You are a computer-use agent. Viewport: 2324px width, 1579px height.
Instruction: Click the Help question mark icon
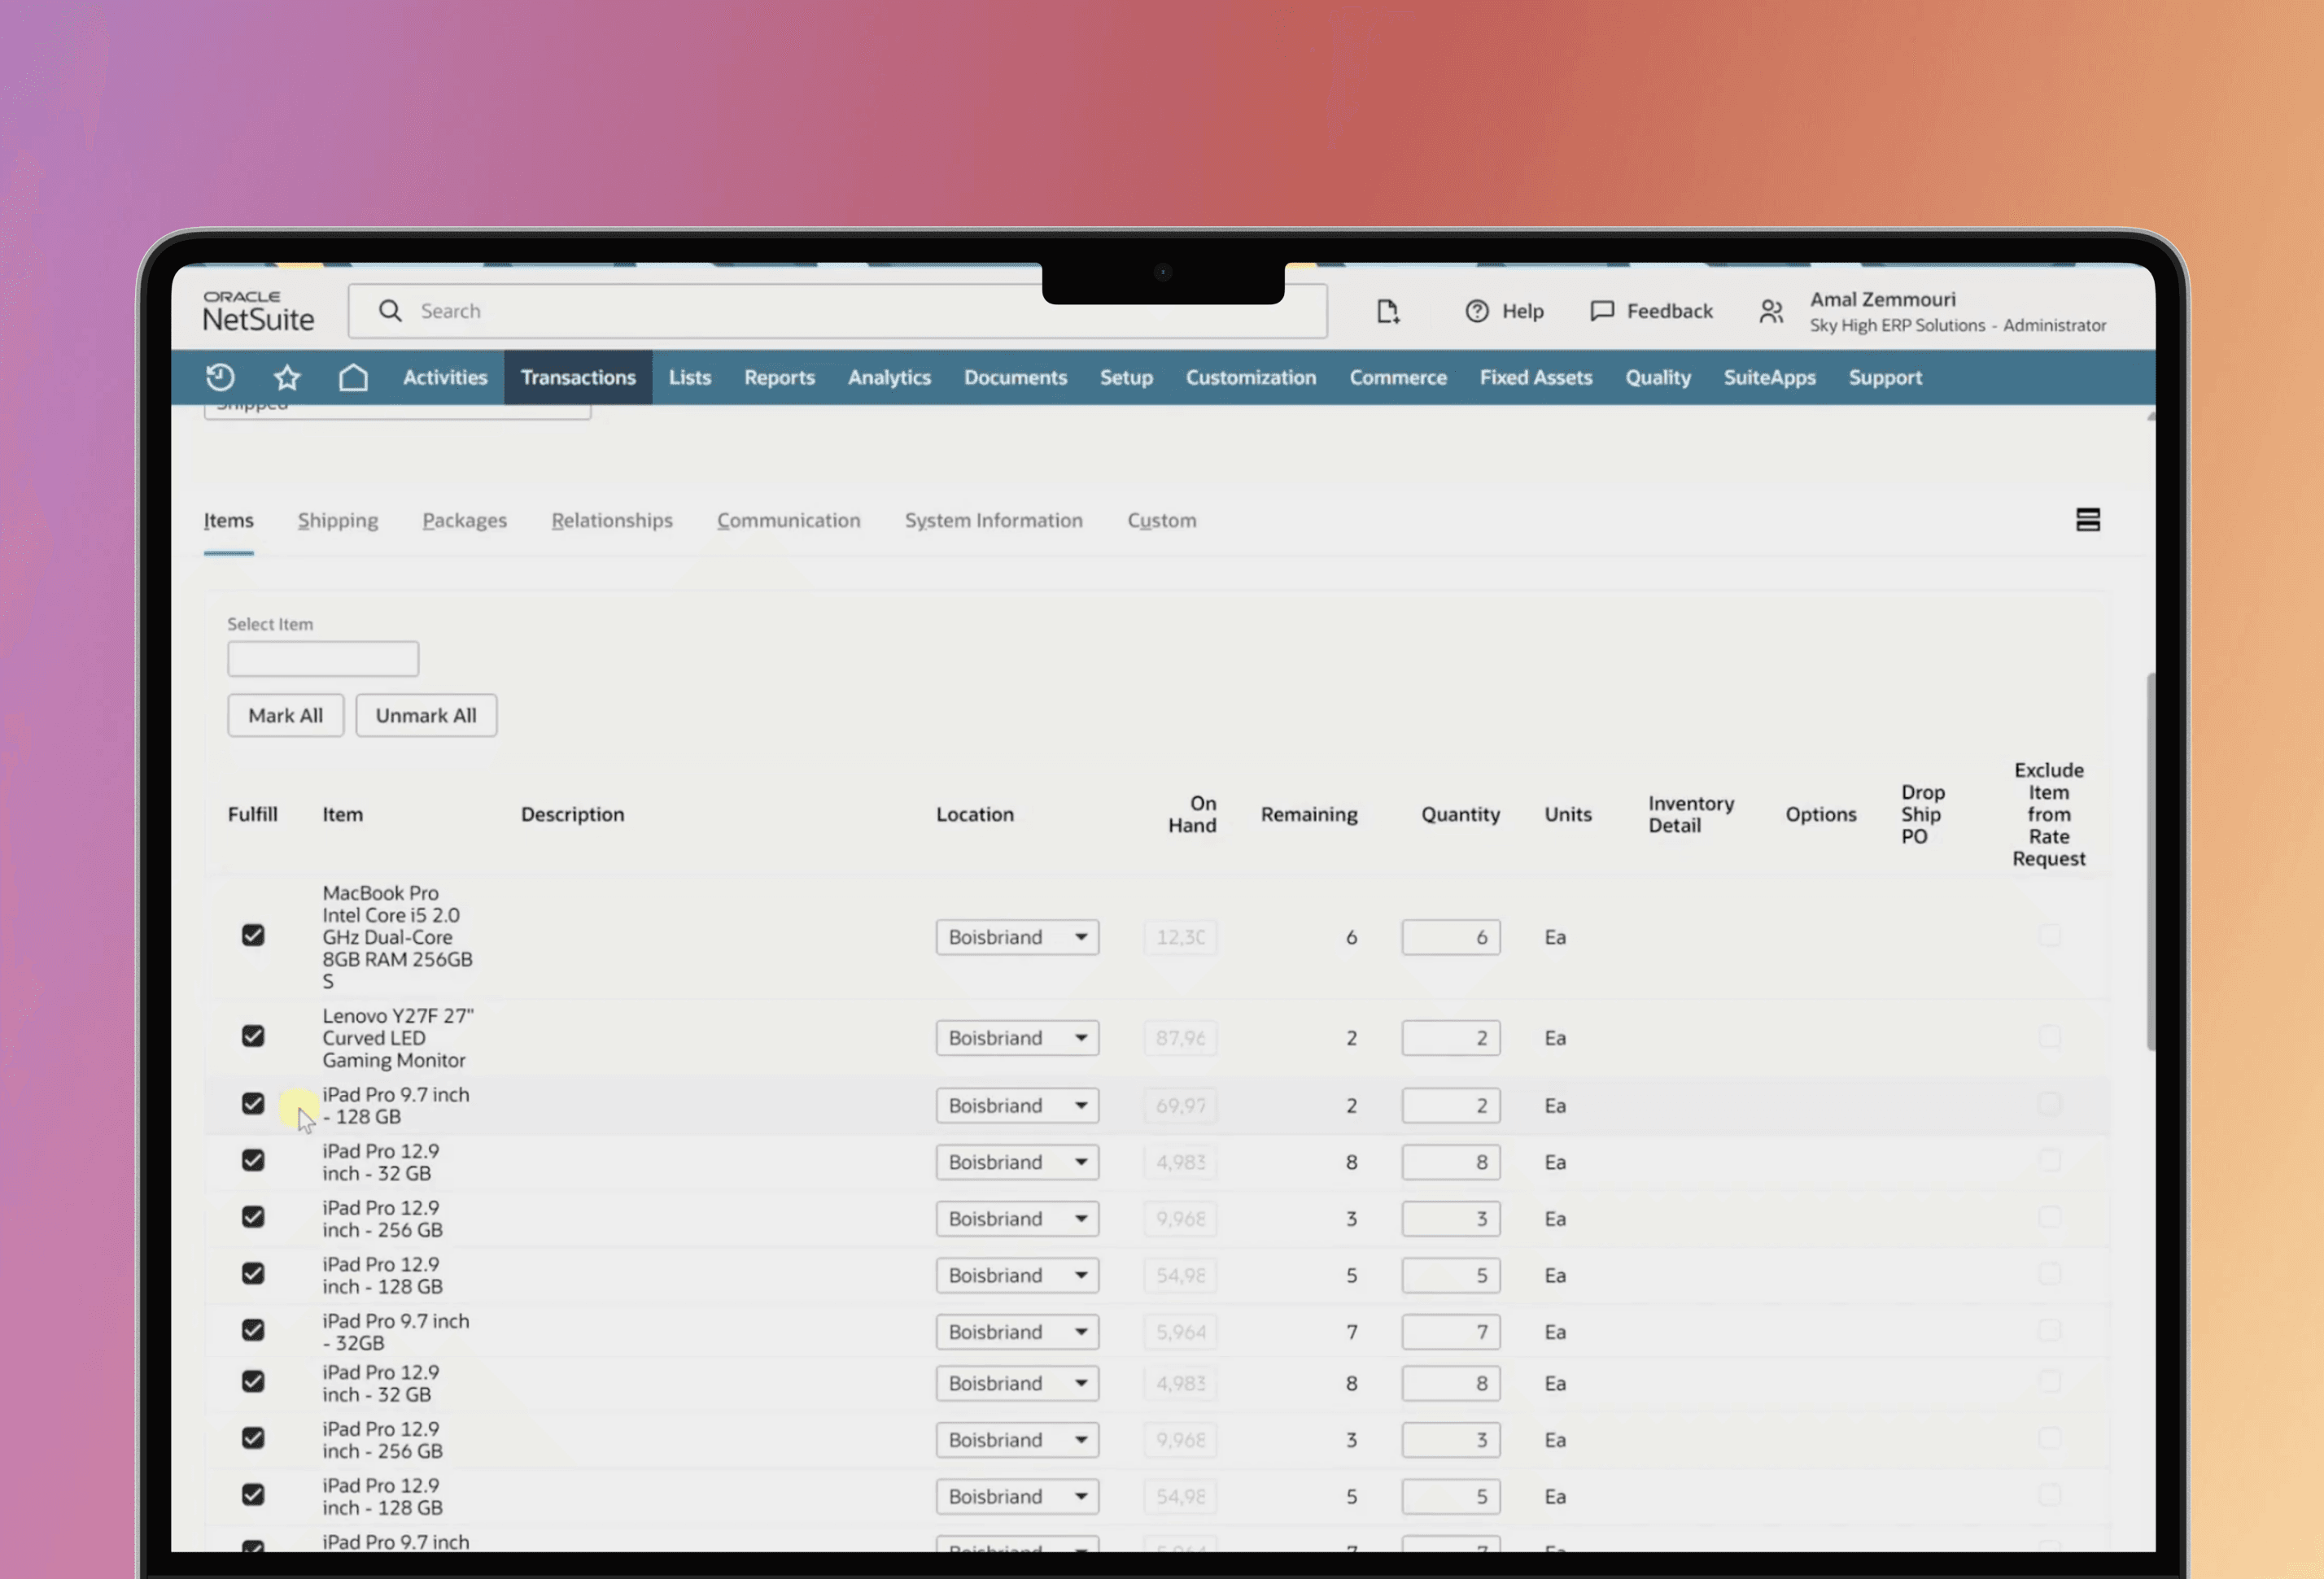(1476, 311)
